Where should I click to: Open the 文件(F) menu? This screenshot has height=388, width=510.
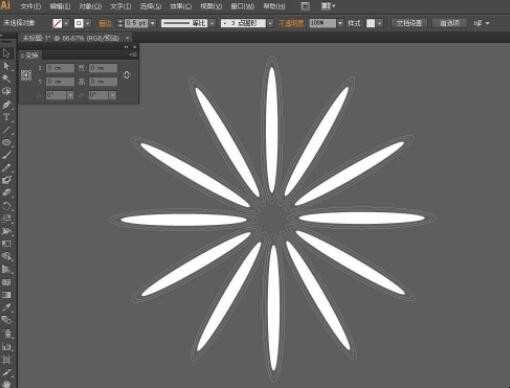click(x=31, y=6)
